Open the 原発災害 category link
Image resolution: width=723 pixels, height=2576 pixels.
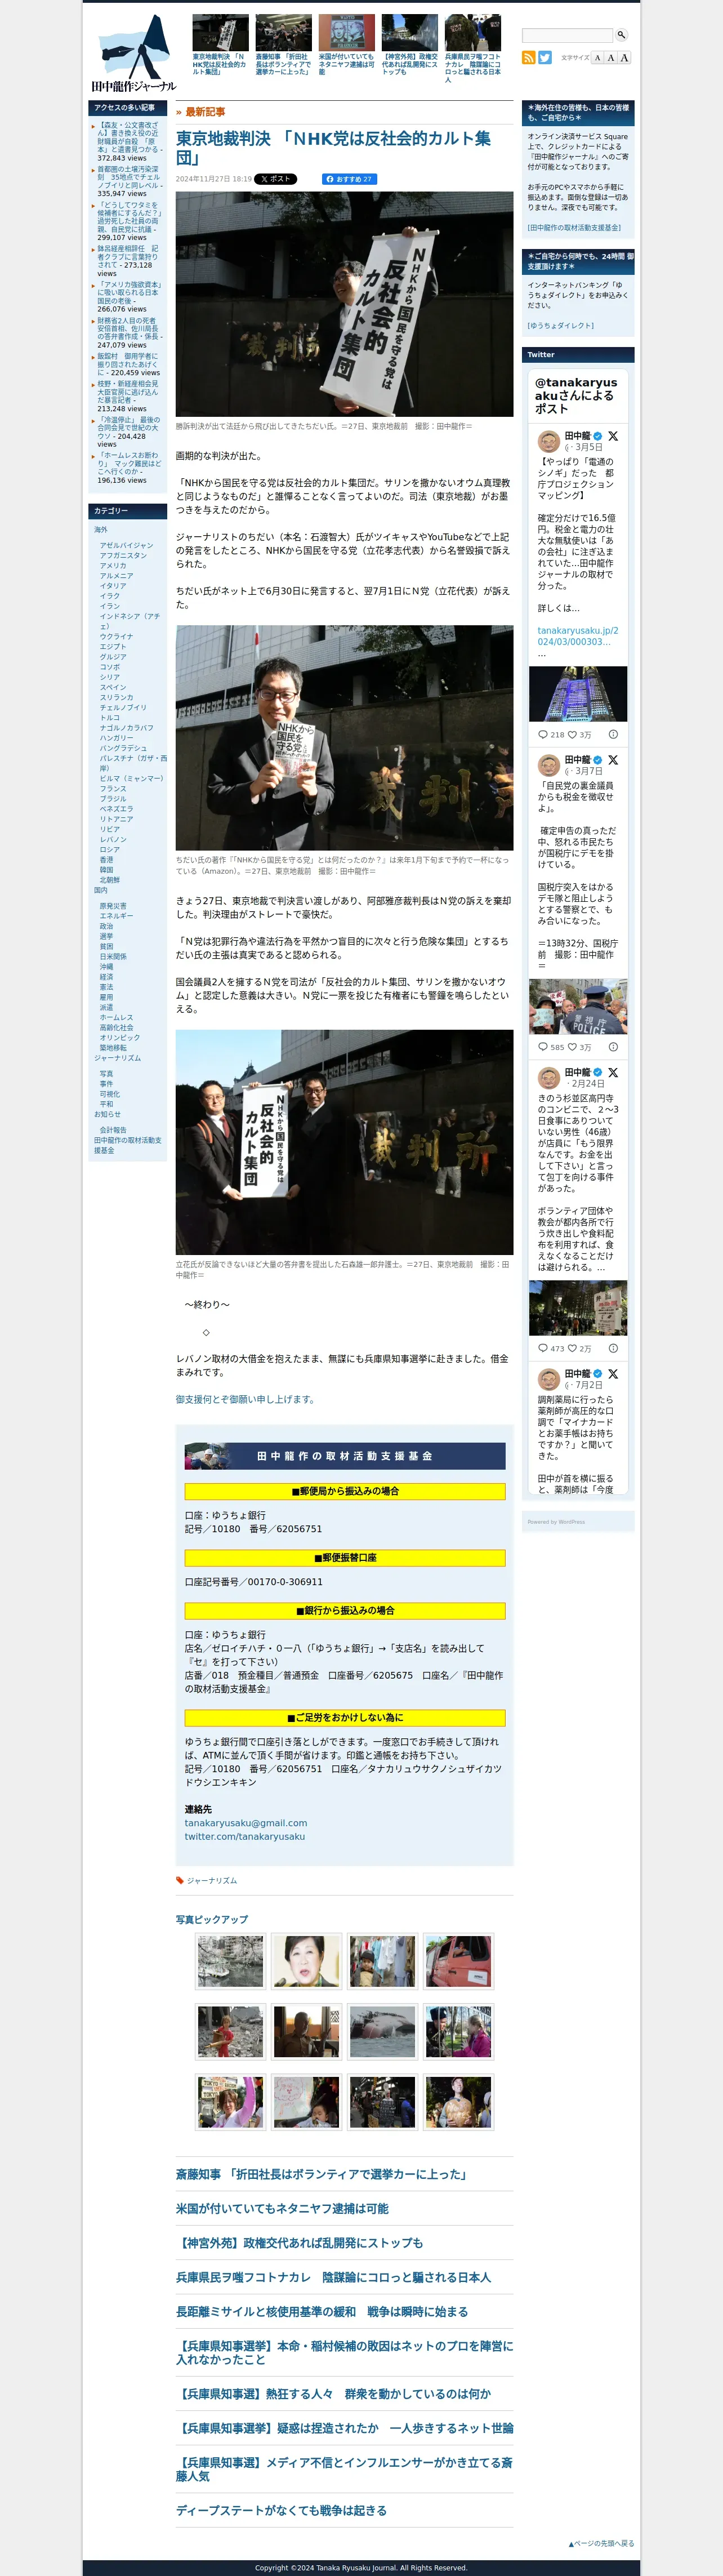click(113, 906)
